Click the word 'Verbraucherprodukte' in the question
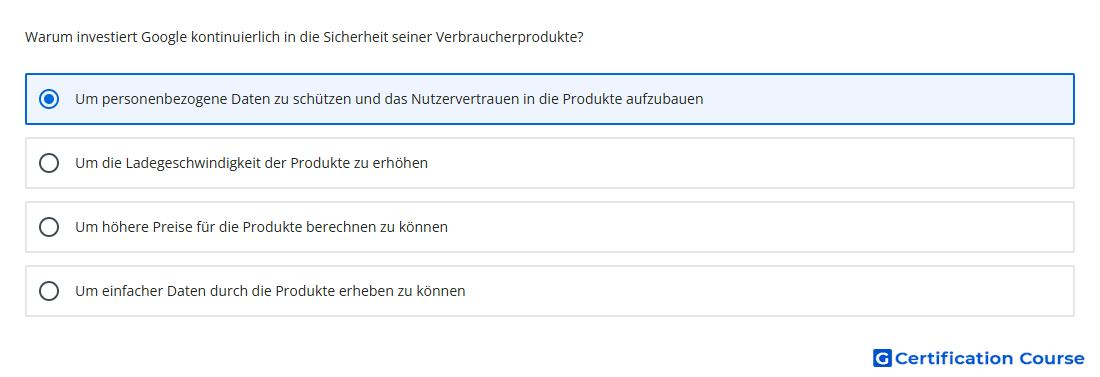 pyautogui.click(x=509, y=37)
